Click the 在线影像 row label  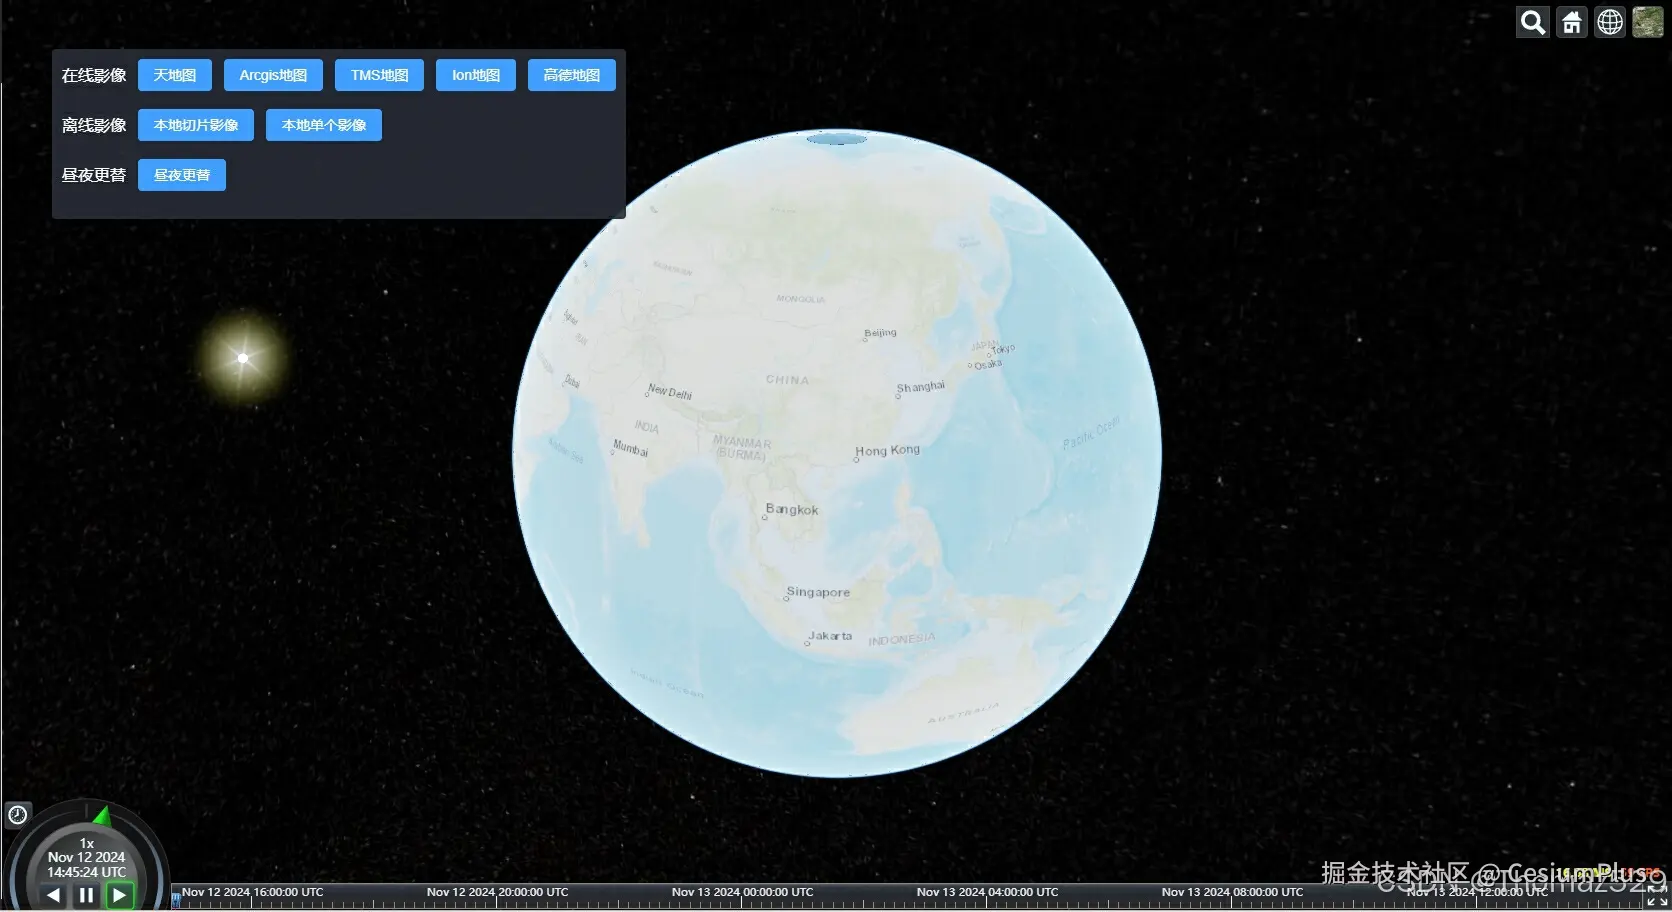click(x=94, y=75)
